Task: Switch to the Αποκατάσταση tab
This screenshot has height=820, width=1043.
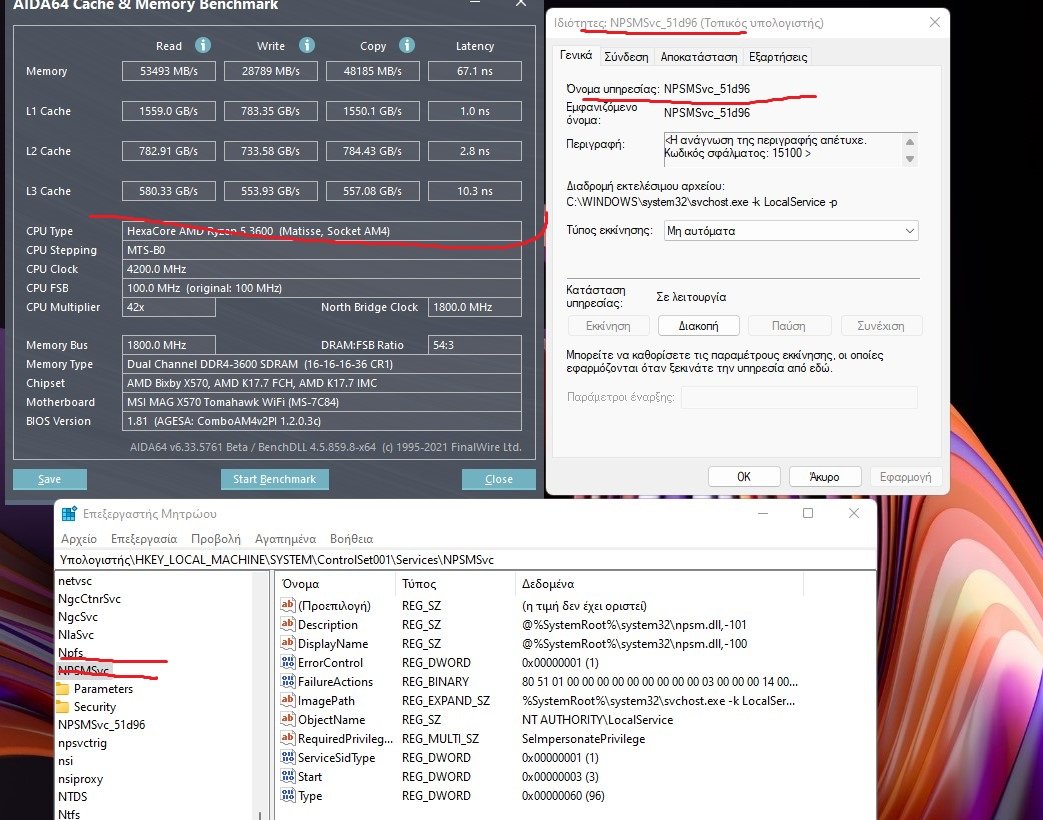Action: click(x=698, y=57)
